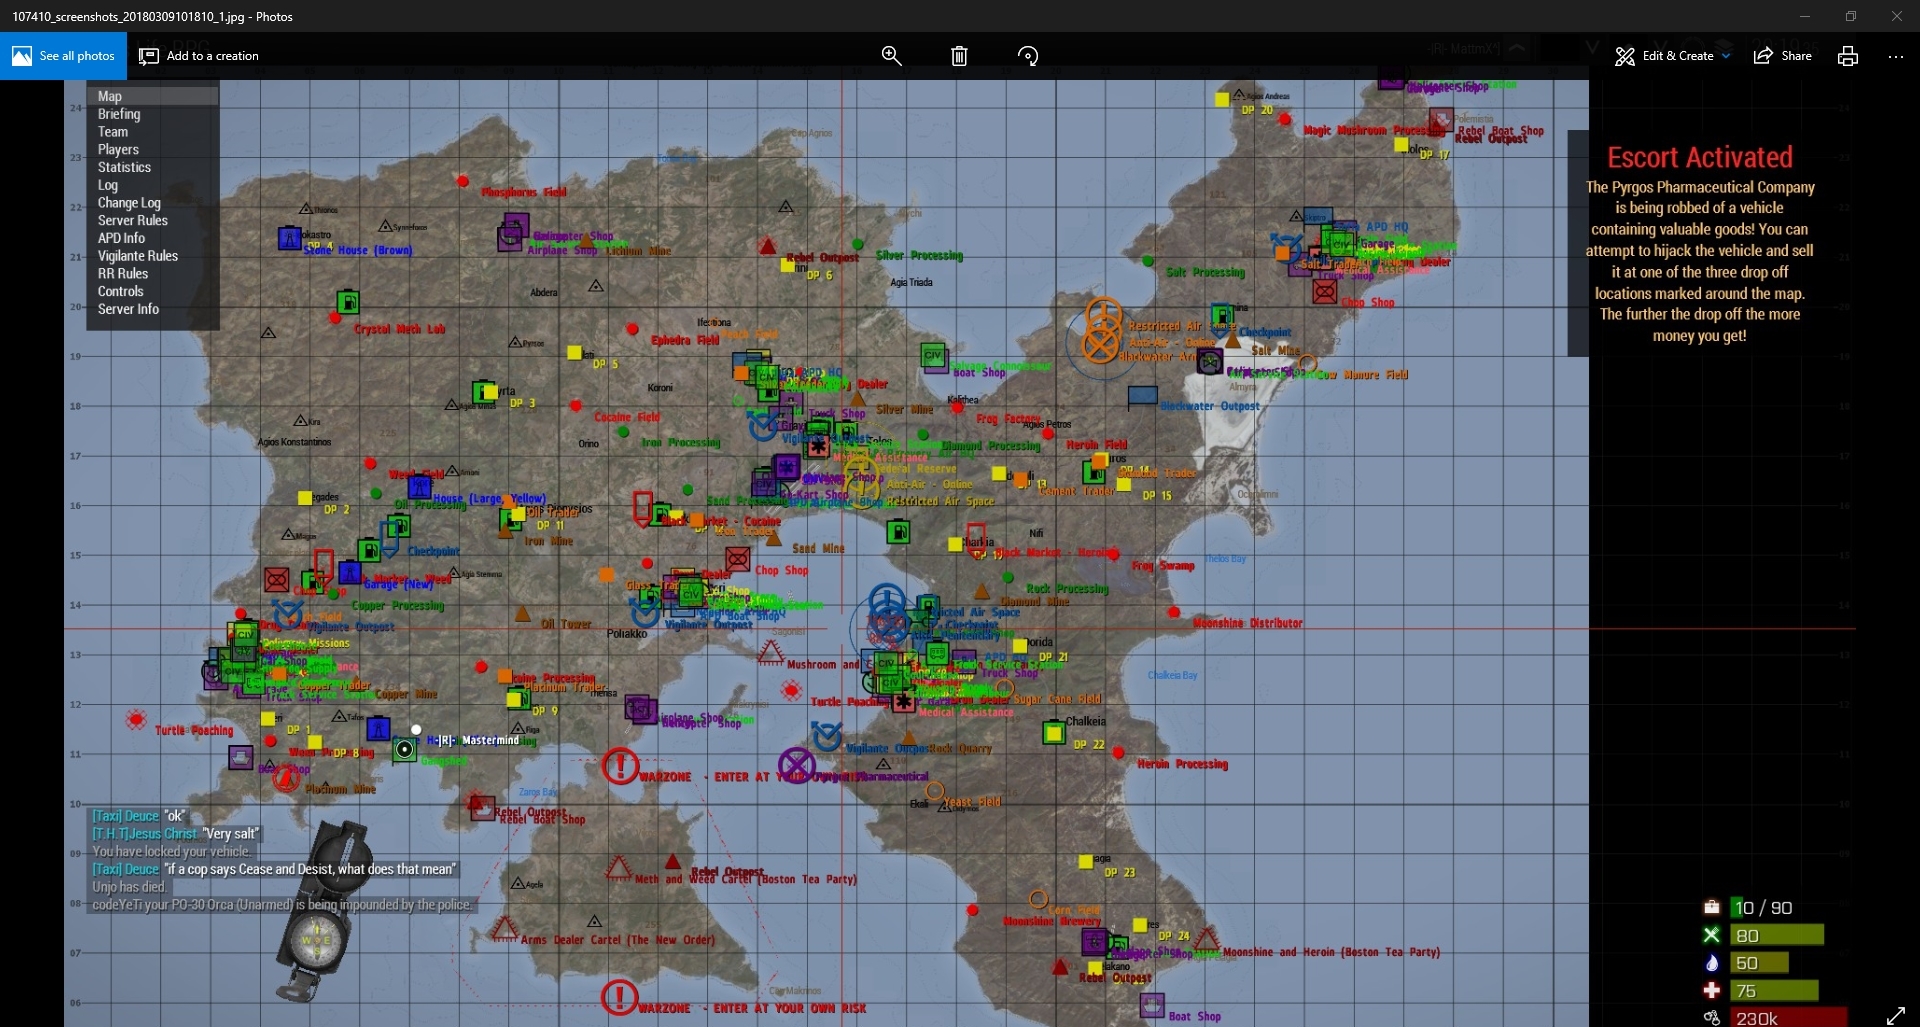Click the health bar showing 75
Screen dimensions: 1920x1027
click(1775, 991)
